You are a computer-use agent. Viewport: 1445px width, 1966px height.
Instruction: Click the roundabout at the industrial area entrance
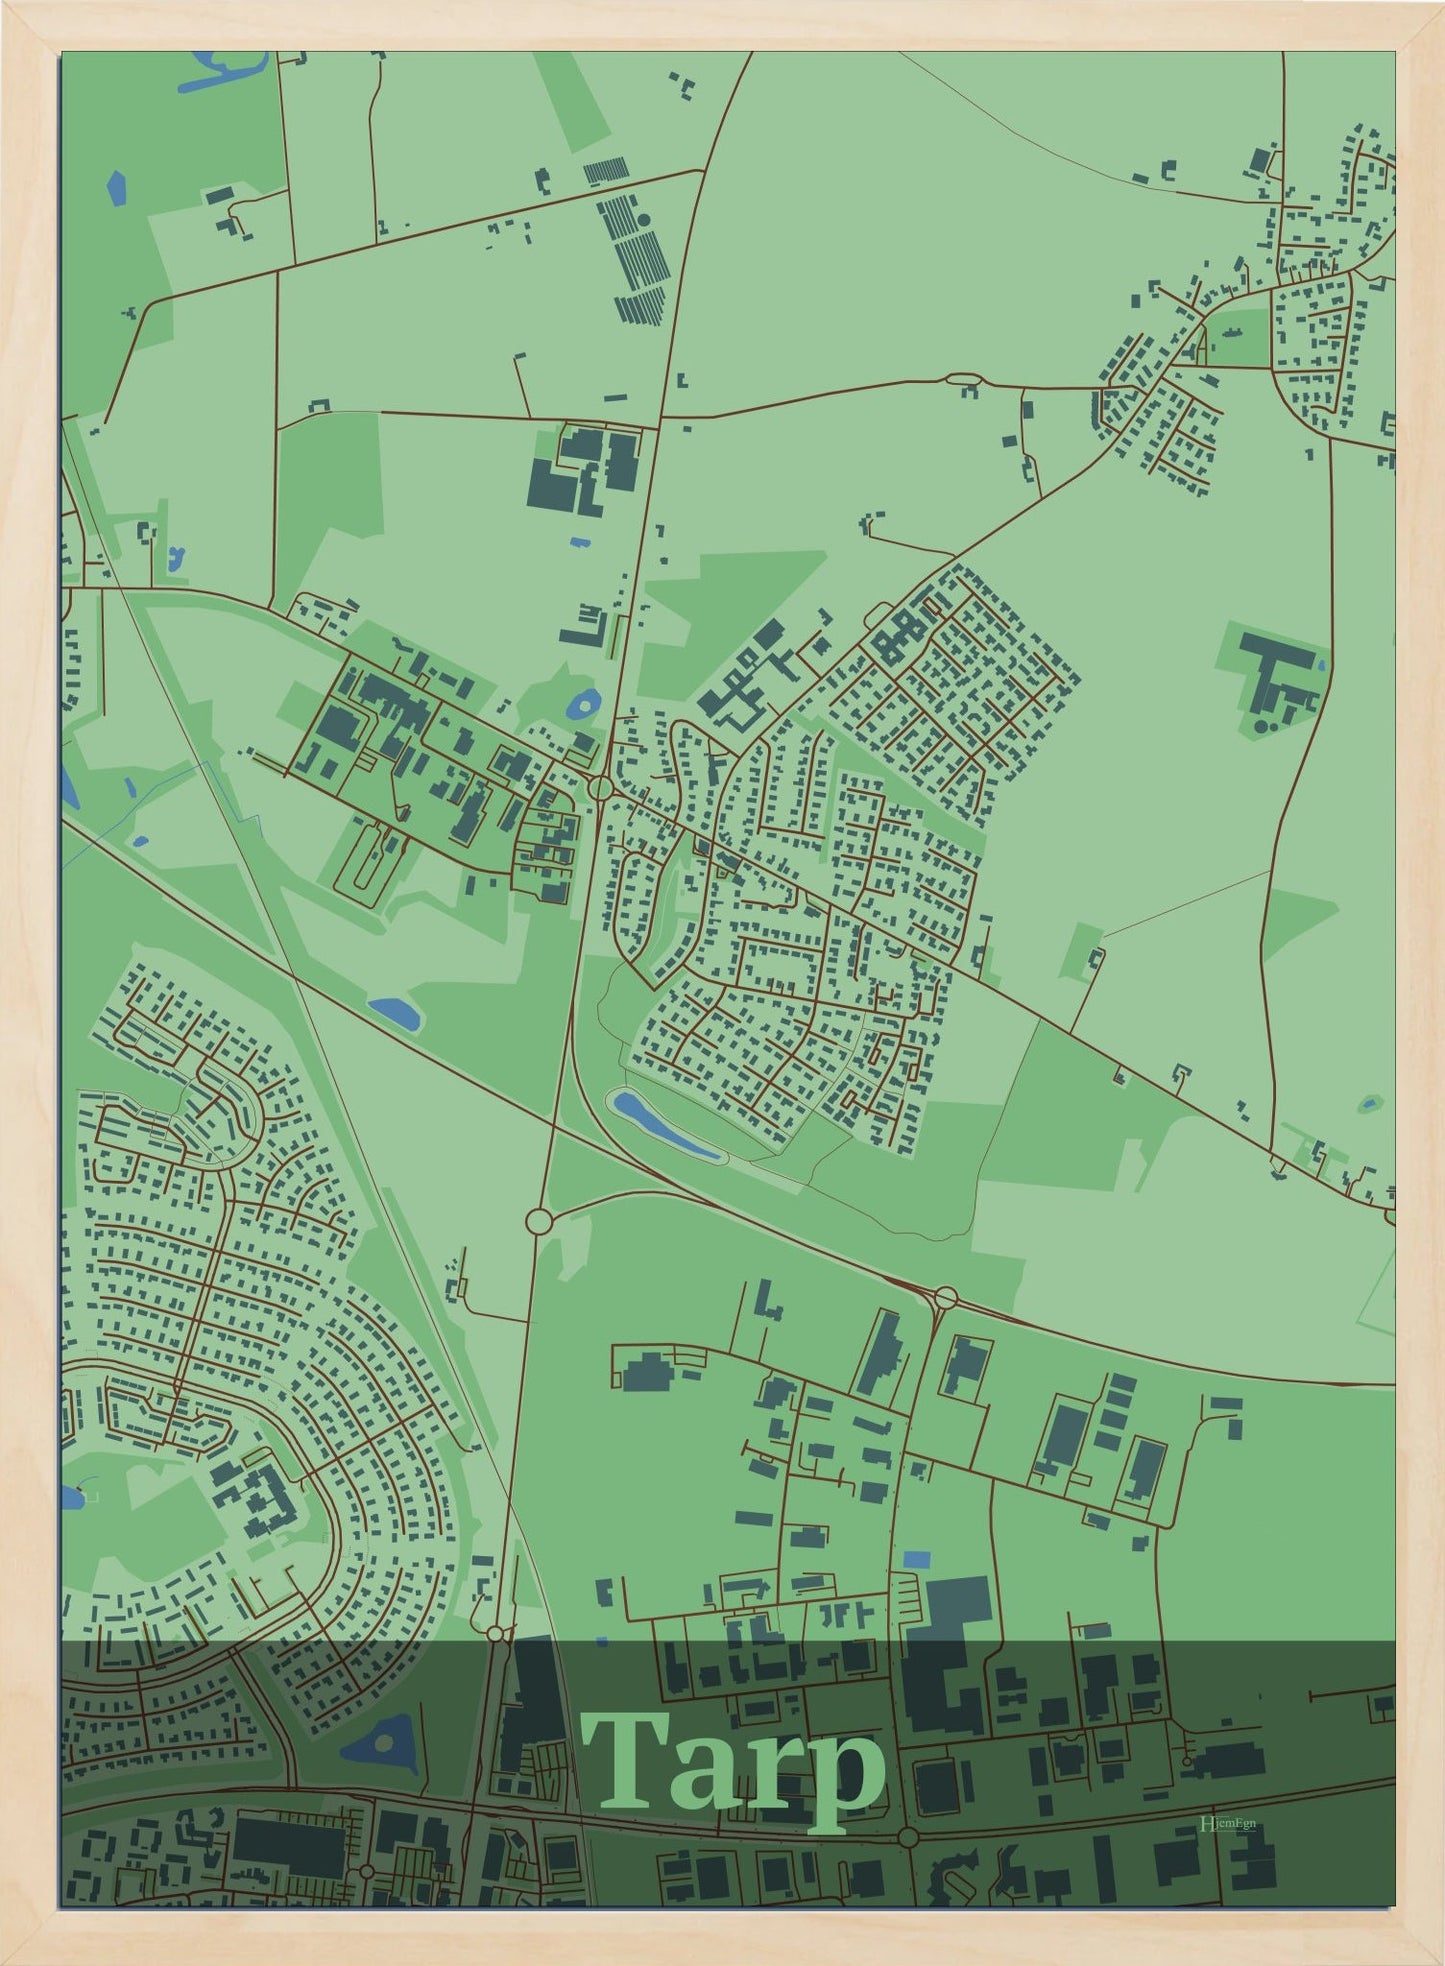(945, 1299)
